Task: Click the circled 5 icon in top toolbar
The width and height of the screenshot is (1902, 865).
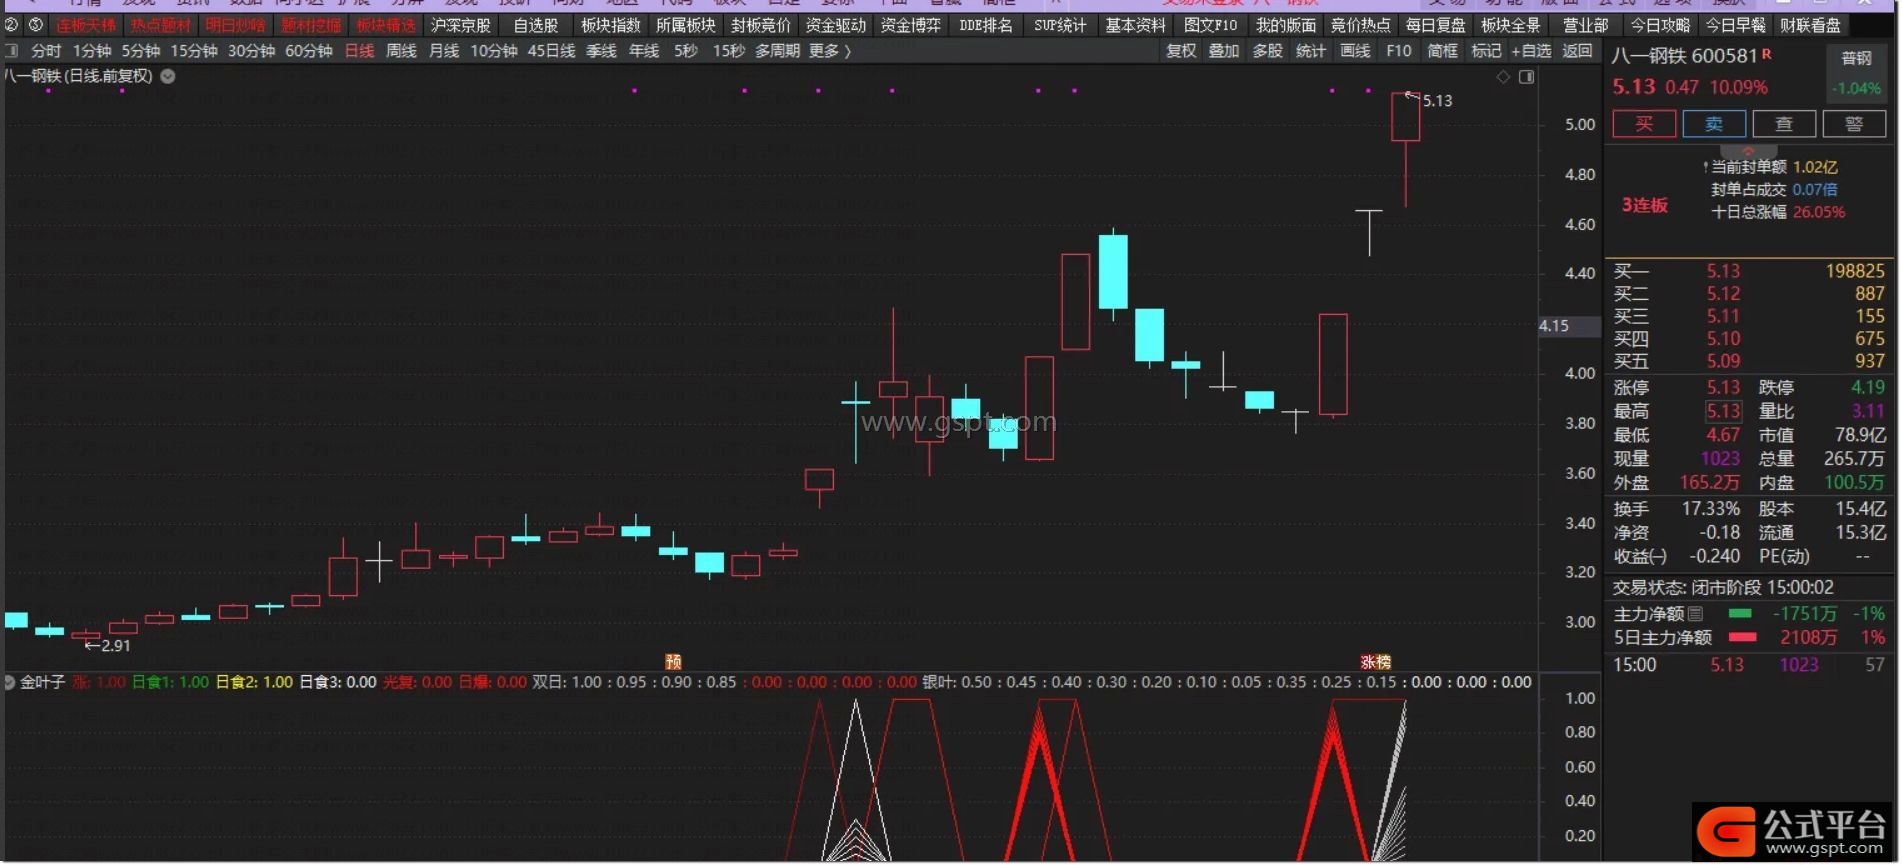Action: [x=36, y=25]
